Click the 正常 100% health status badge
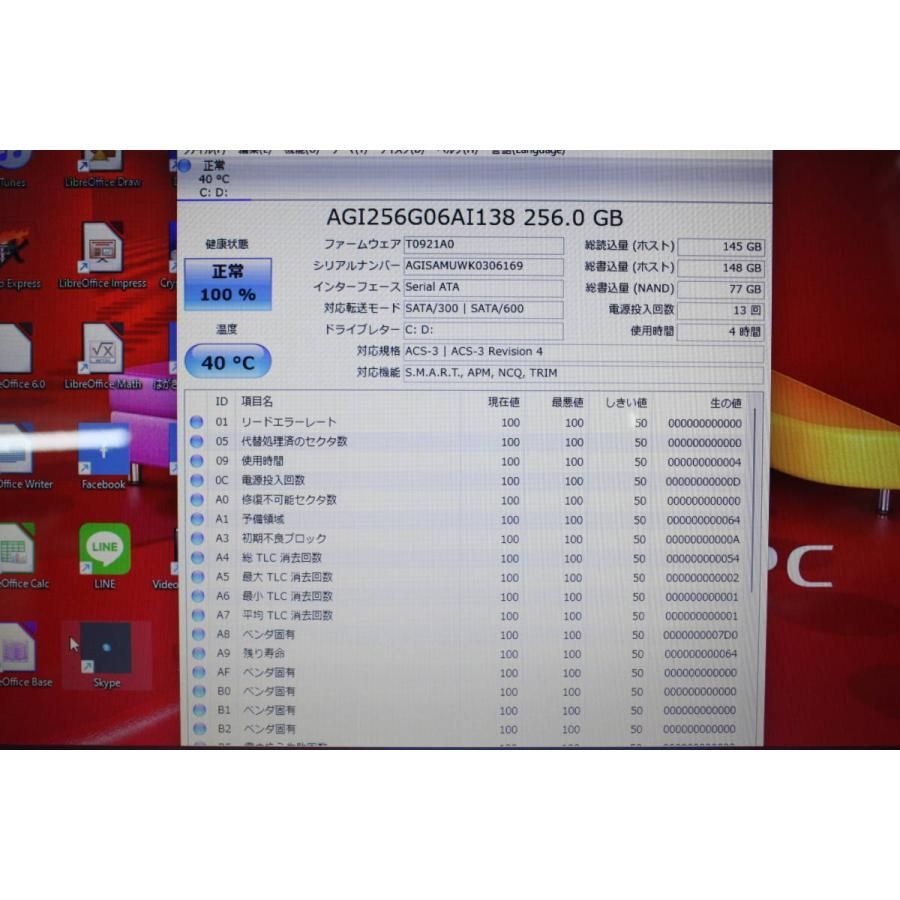 [x=226, y=282]
